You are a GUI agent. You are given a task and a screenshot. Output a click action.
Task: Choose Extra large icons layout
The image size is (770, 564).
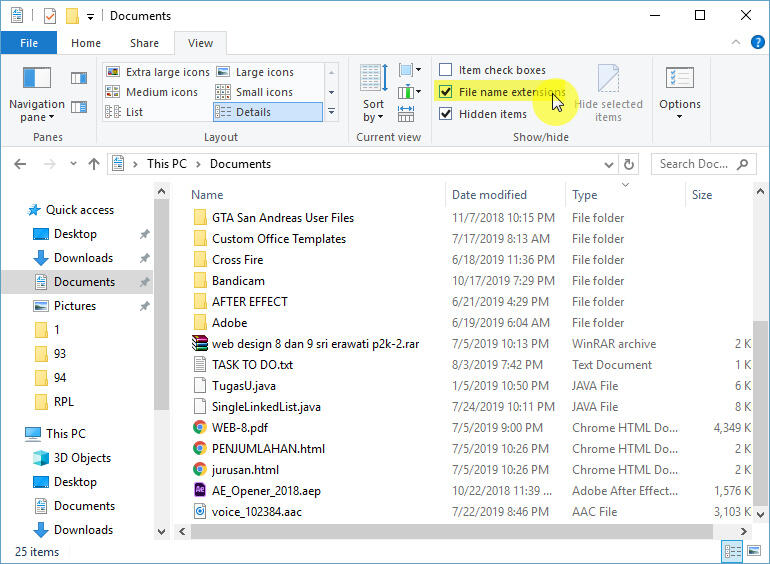[158, 72]
